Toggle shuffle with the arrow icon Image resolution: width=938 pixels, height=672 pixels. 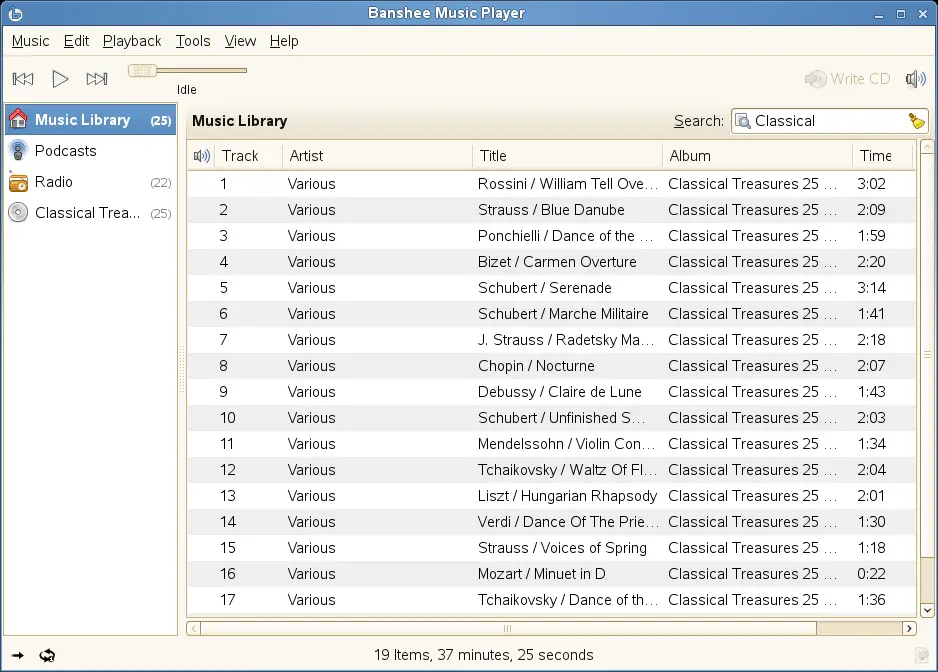pos(19,656)
